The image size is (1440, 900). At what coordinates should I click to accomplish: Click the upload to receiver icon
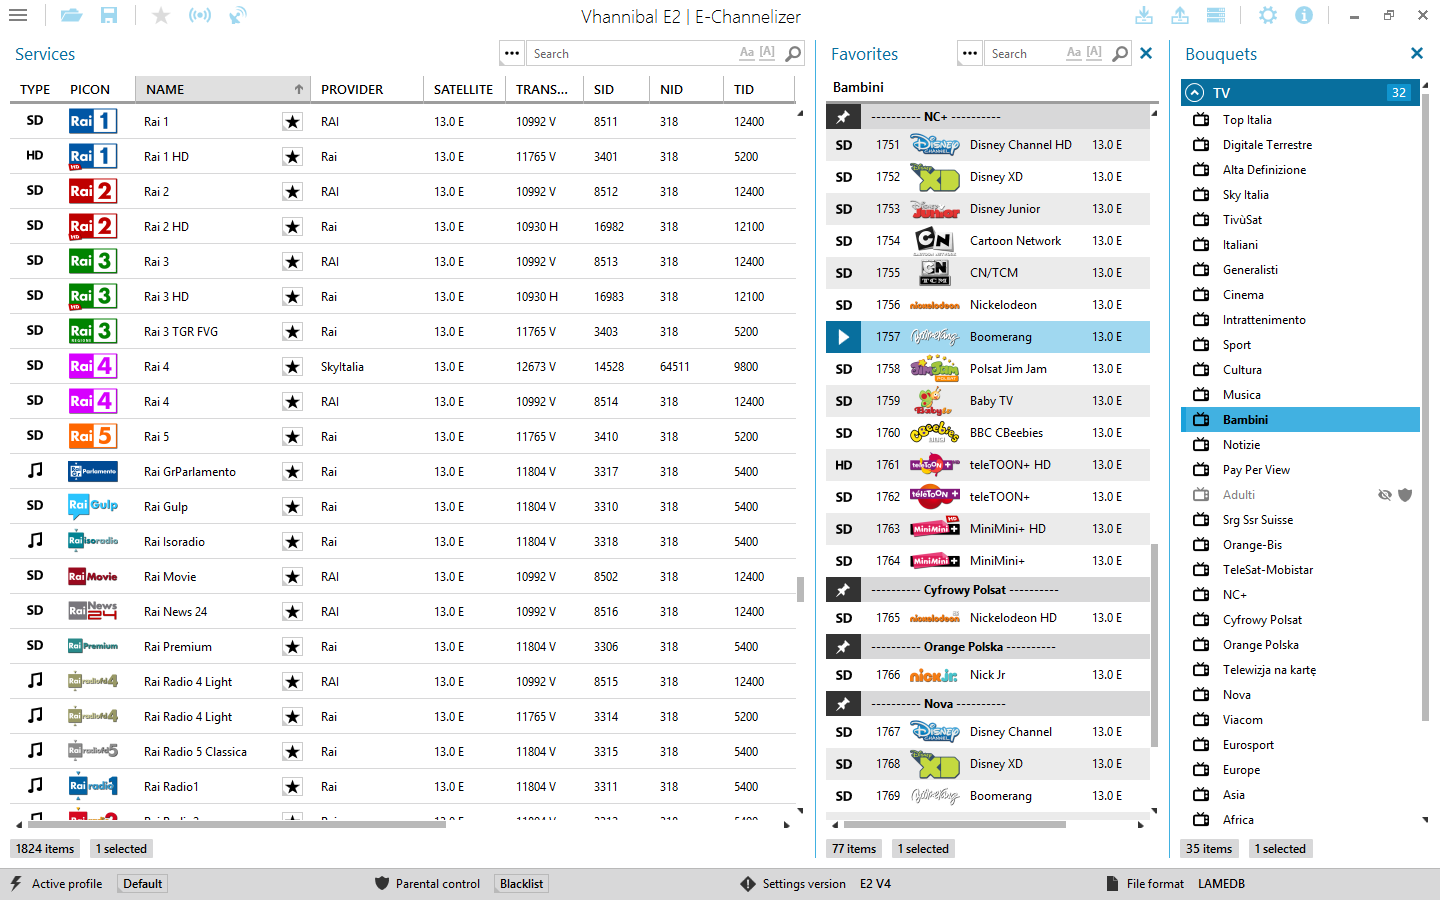coord(1180,16)
